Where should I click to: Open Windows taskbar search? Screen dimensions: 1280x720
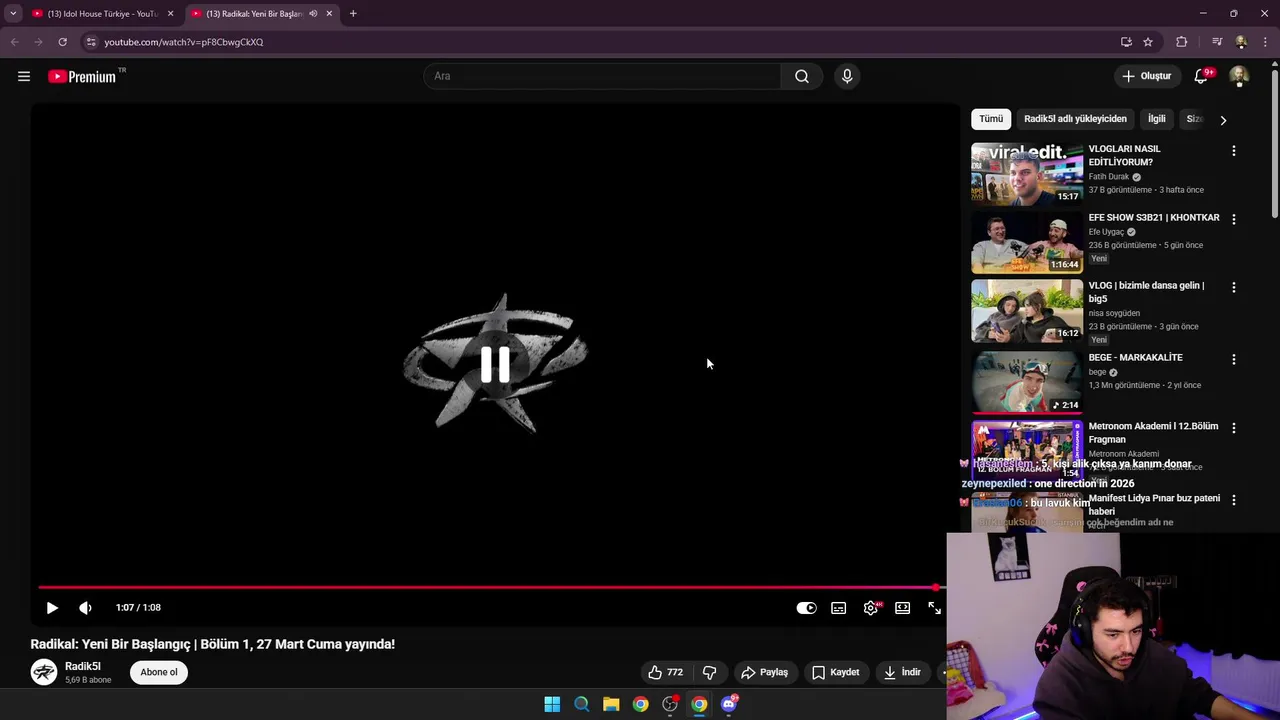pos(581,704)
